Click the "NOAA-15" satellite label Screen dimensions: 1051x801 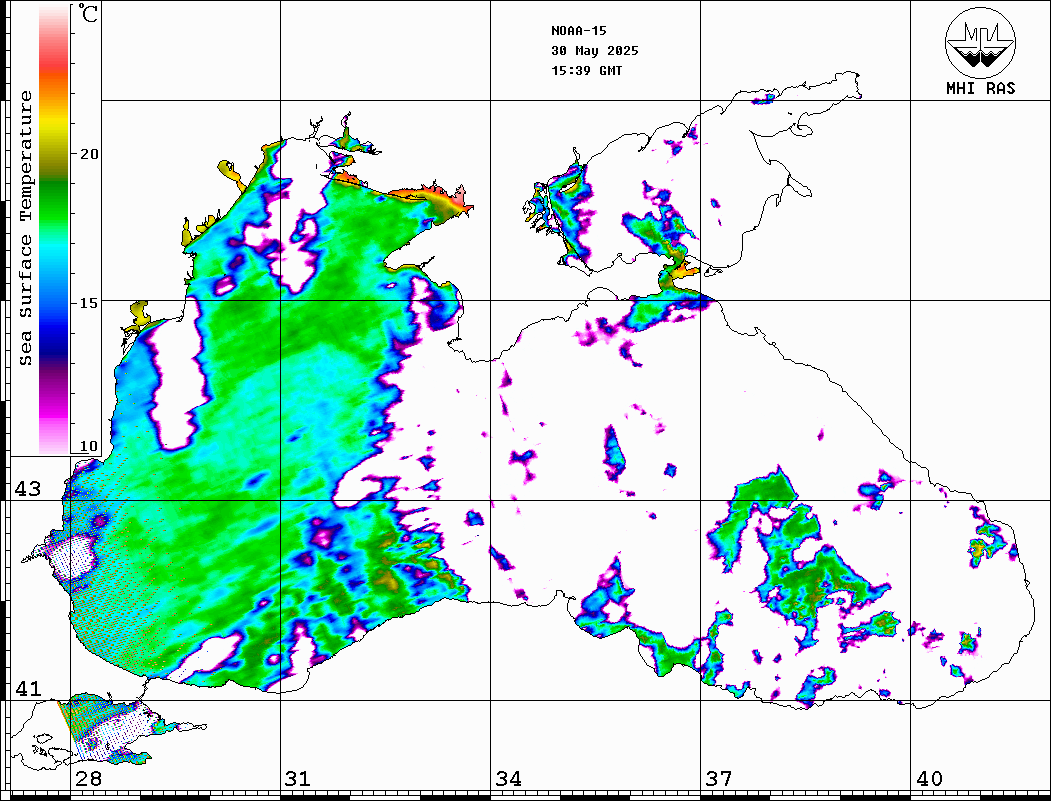coord(578,31)
